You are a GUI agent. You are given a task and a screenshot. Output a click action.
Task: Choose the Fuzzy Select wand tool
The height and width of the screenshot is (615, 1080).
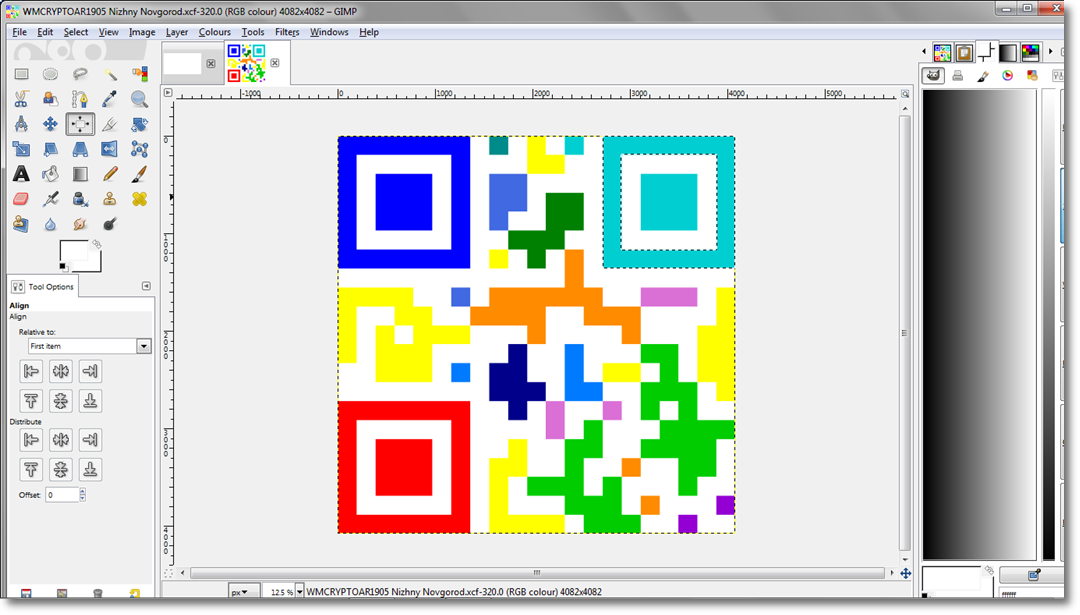click(110, 74)
